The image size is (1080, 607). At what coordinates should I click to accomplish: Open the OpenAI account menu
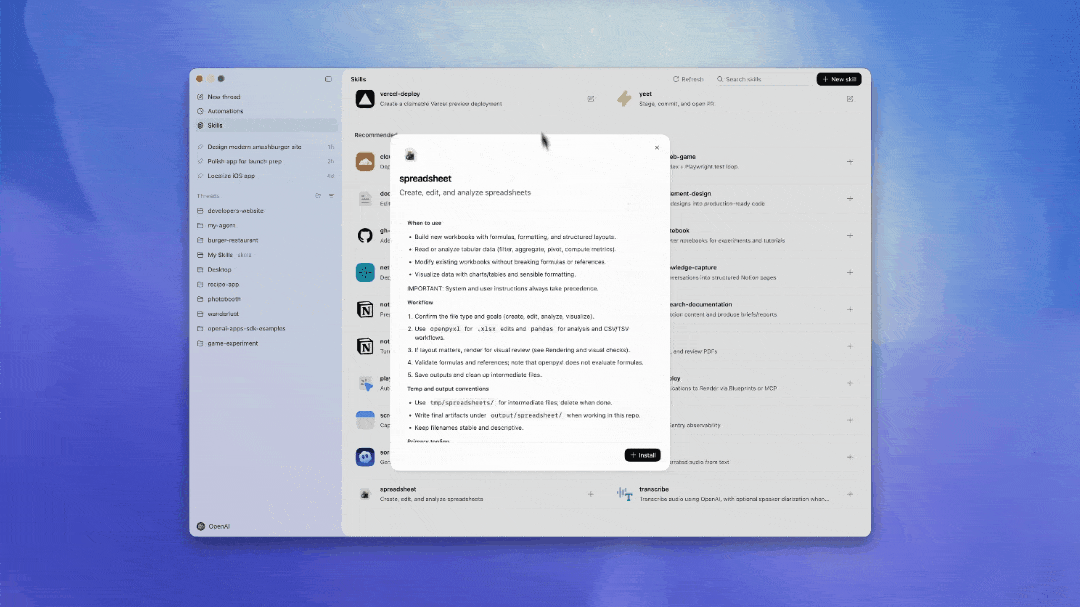tap(214, 526)
